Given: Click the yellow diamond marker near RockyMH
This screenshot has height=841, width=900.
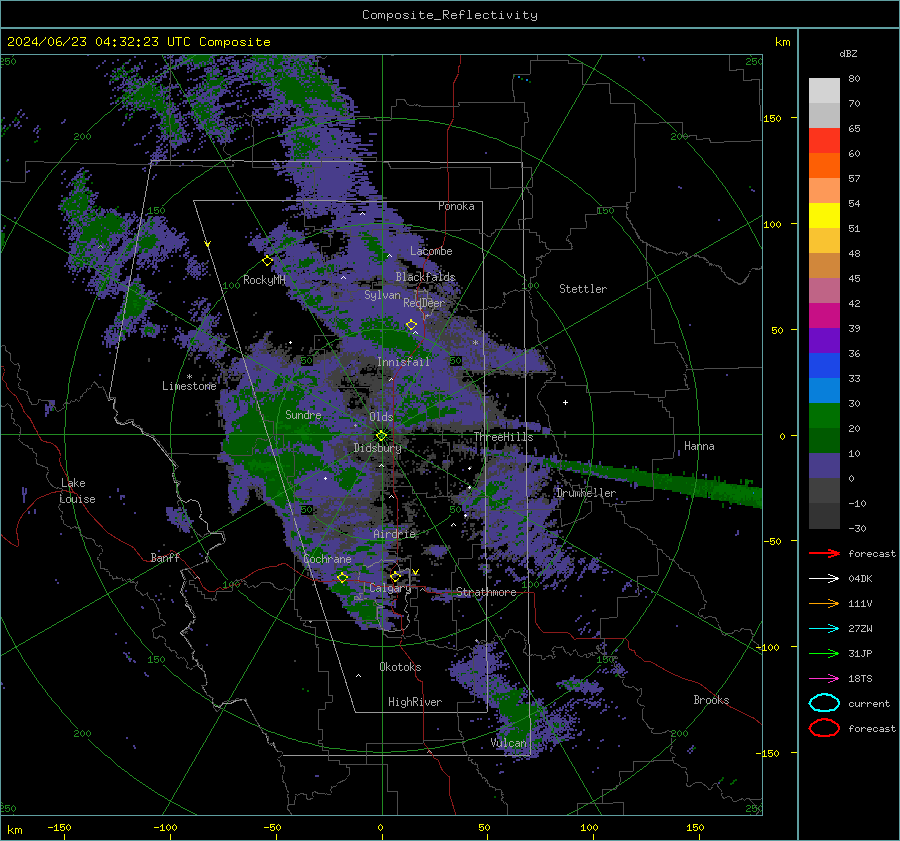Looking at the screenshot, I should click(267, 261).
